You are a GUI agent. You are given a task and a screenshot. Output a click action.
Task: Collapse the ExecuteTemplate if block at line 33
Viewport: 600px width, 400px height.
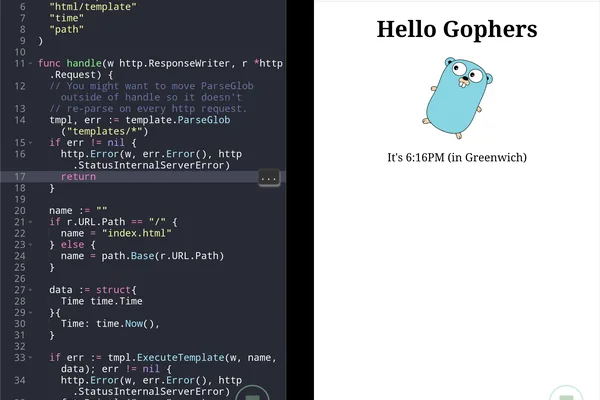point(31,358)
